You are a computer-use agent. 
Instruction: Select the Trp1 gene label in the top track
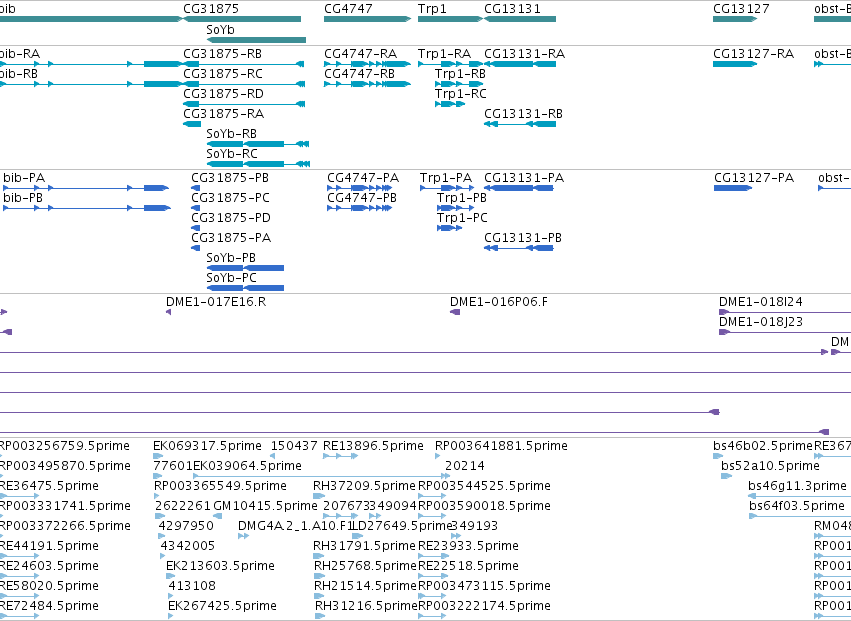(433, 9)
